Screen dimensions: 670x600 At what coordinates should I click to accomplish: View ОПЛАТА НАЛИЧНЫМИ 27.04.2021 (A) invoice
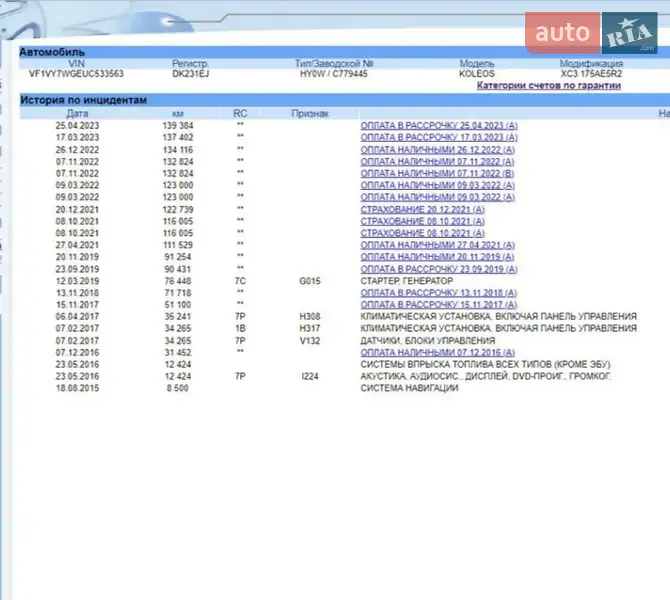coord(437,245)
